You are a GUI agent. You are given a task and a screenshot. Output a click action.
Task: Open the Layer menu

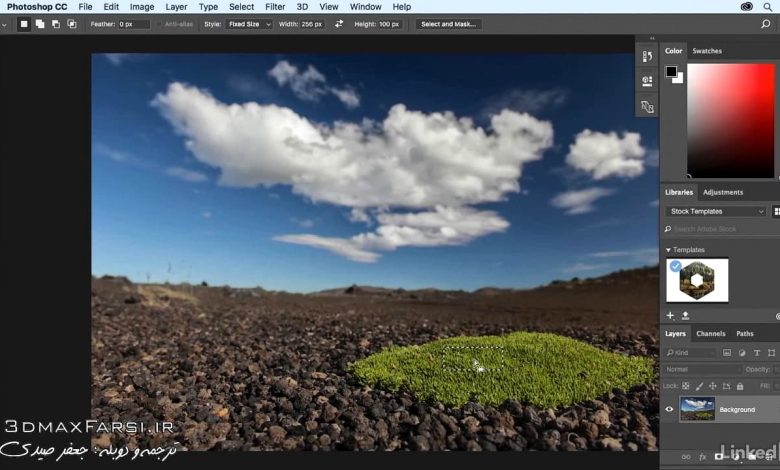pyautogui.click(x=176, y=7)
